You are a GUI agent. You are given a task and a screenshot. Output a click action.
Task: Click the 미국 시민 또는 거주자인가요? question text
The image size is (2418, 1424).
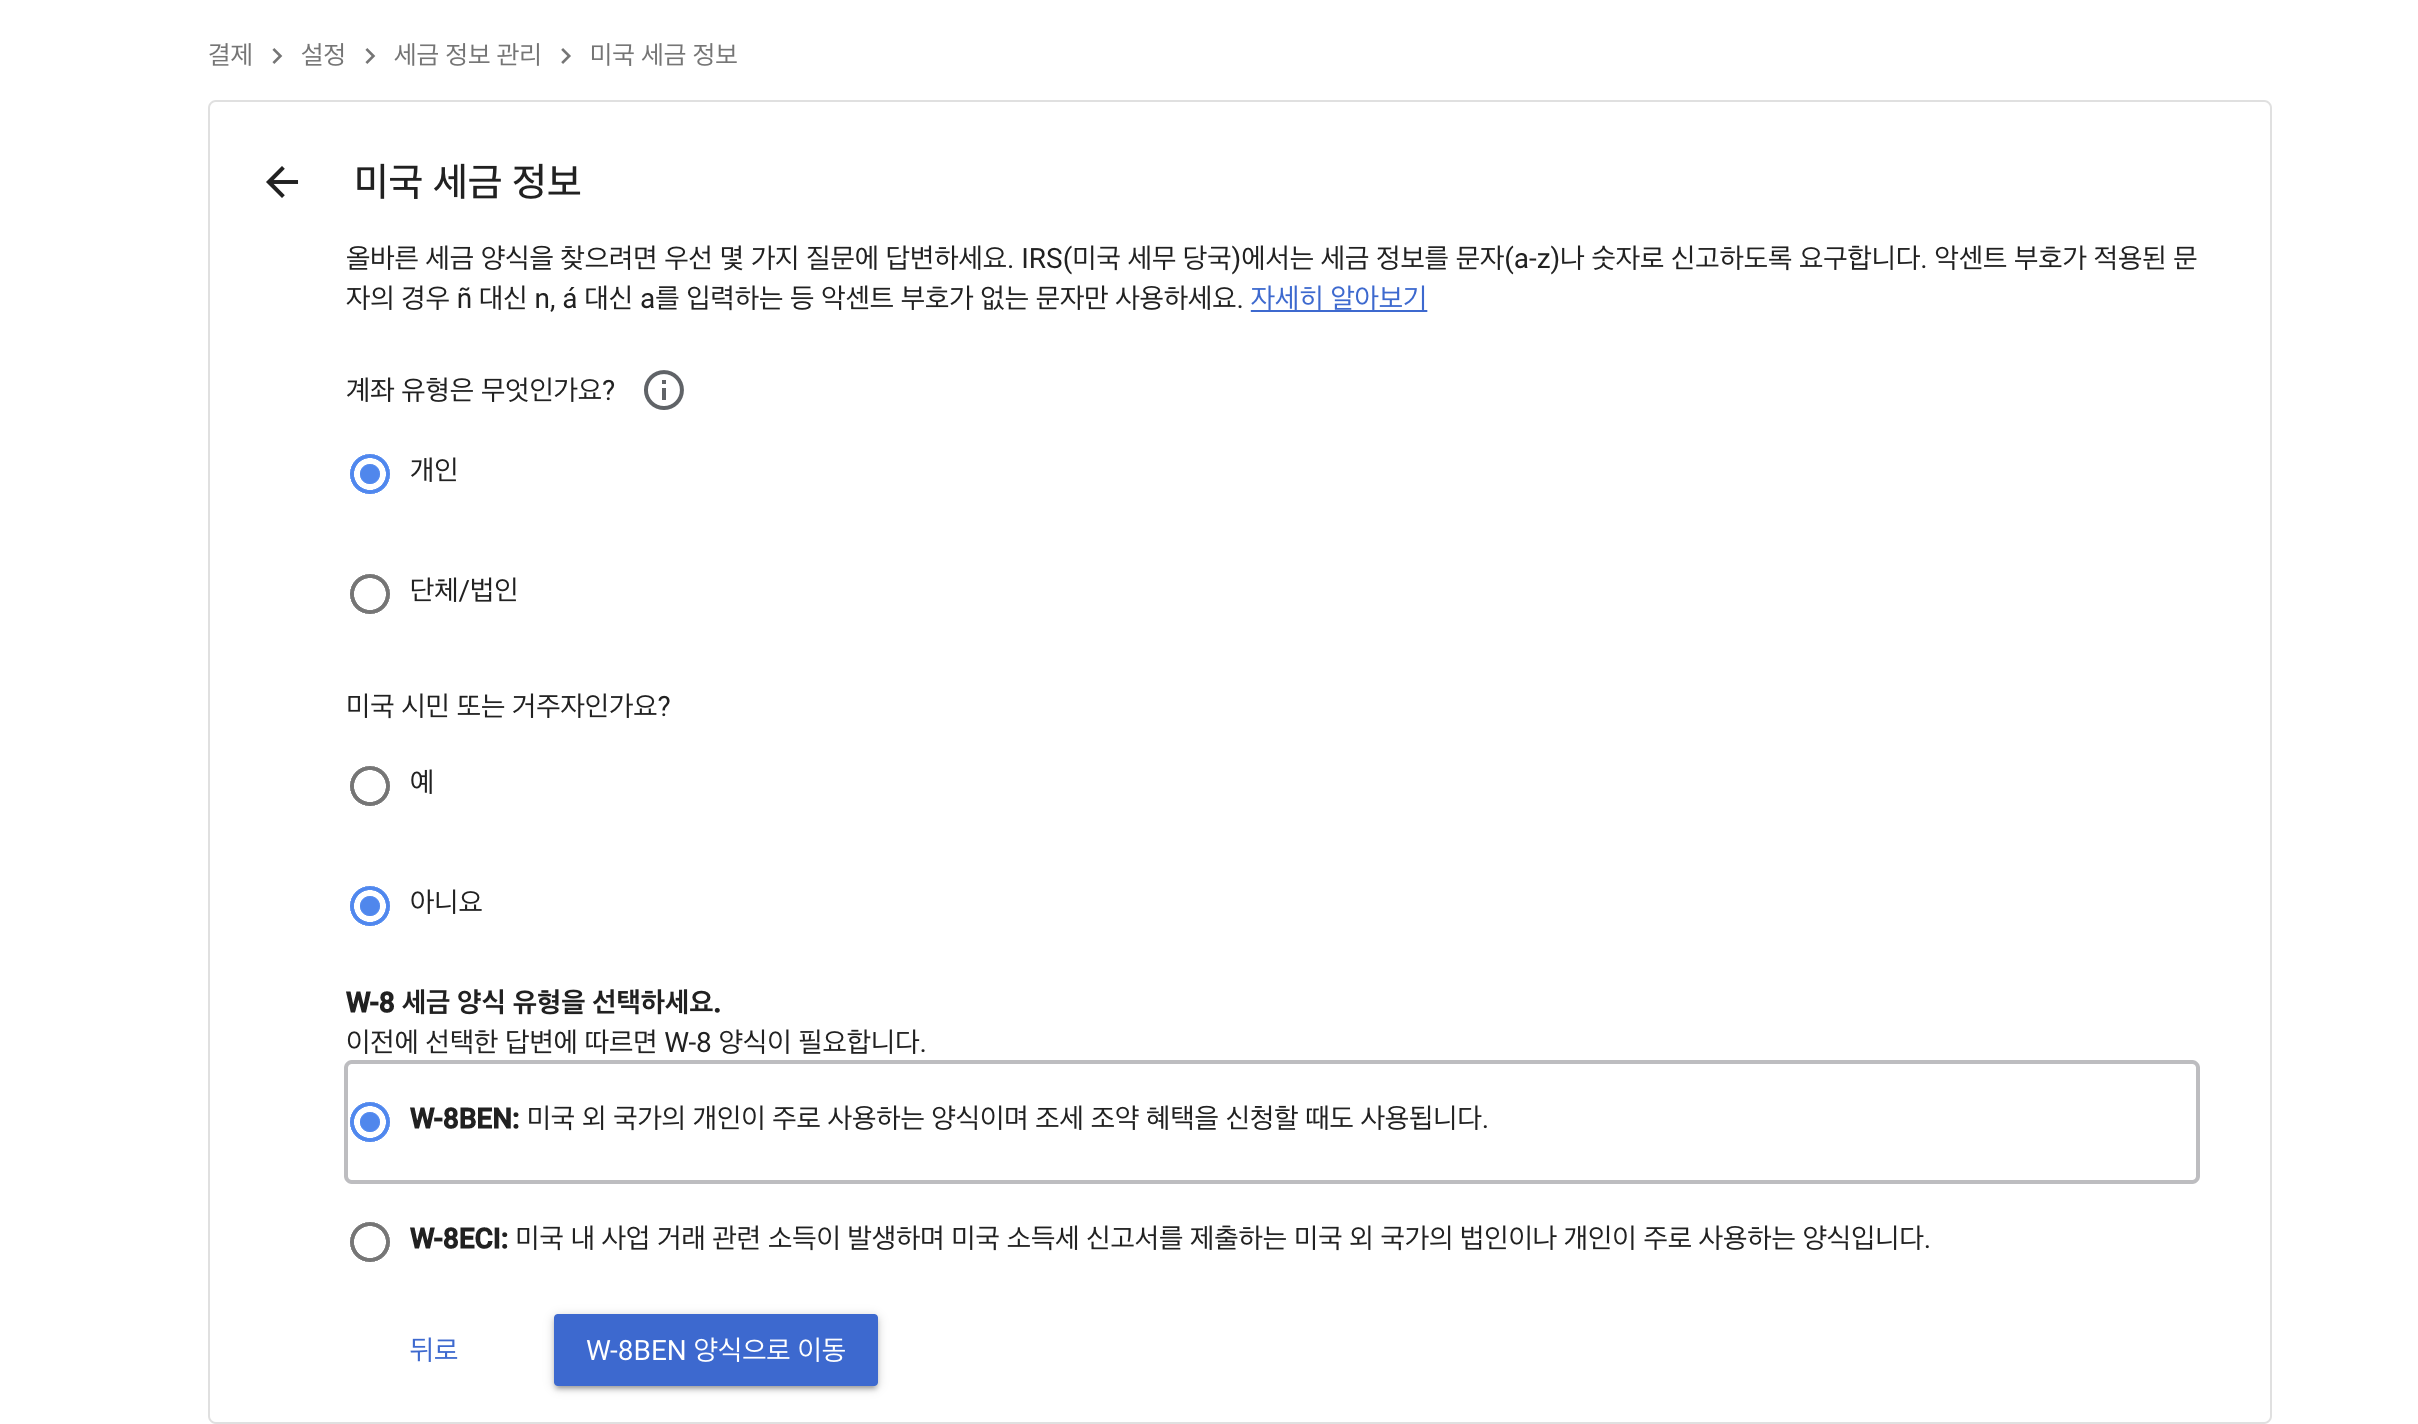508,705
